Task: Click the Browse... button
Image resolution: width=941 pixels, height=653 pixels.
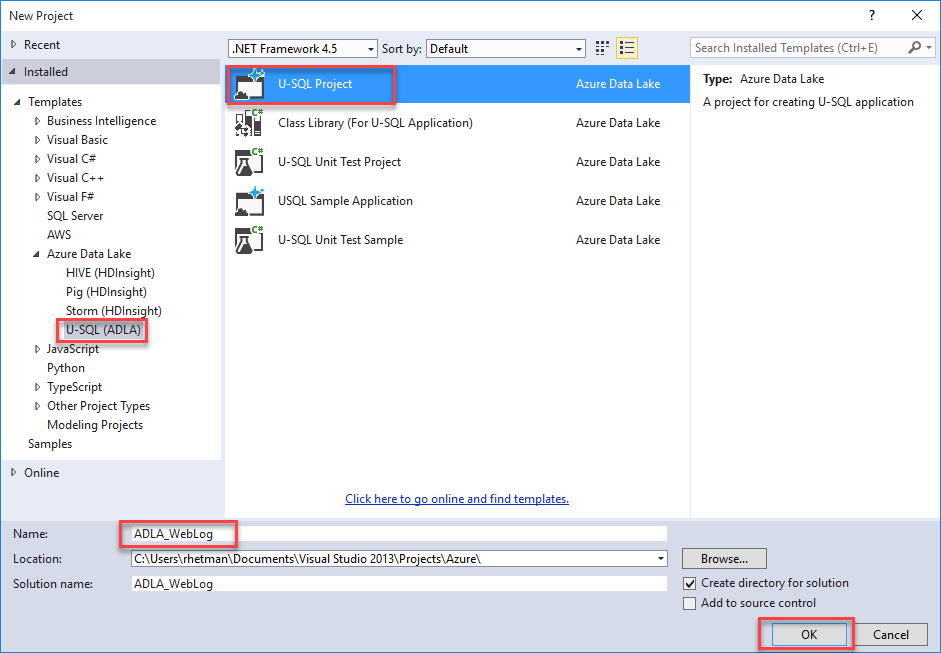Action: coord(724,559)
